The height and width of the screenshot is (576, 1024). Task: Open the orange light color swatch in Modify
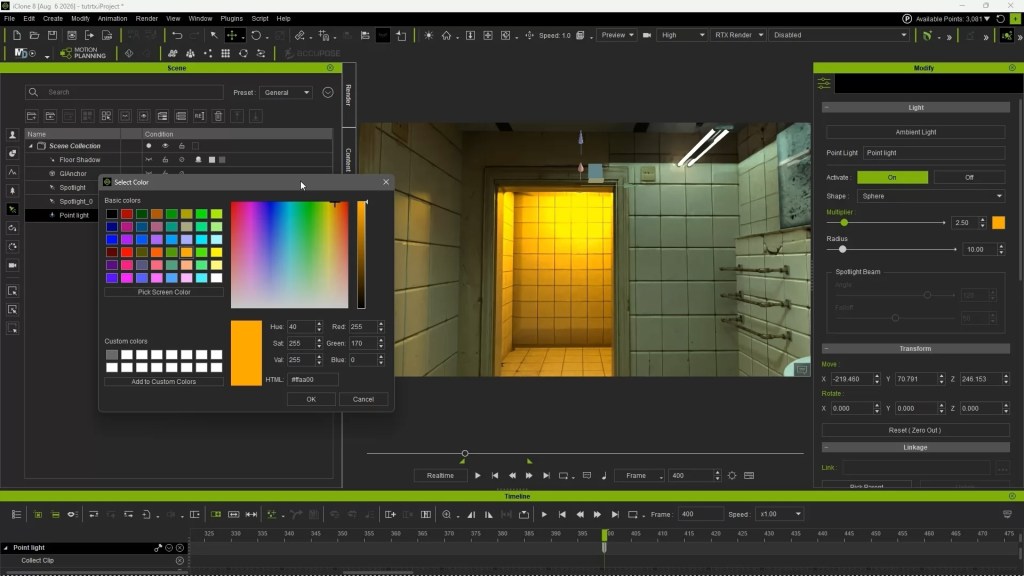[999, 223]
